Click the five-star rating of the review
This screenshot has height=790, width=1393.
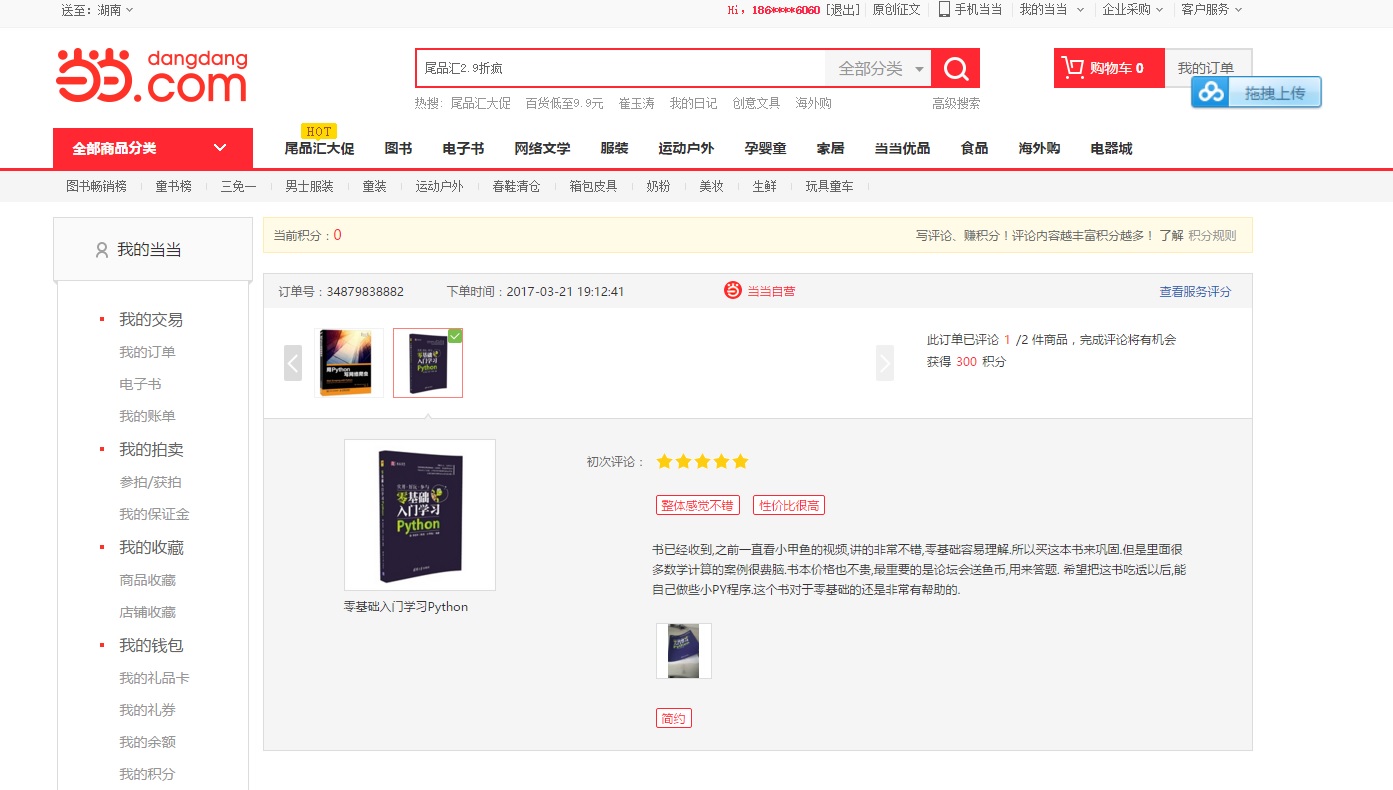pyautogui.click(x=702, y=462)
